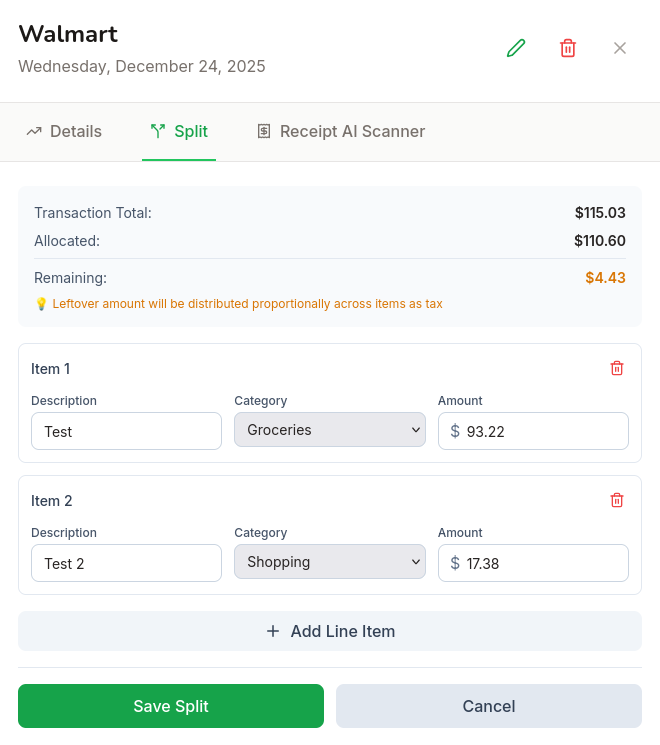Click the plus icon on Add Line Item
The width and height of the screenshot is (660, 745).
(x=273, y=631)
